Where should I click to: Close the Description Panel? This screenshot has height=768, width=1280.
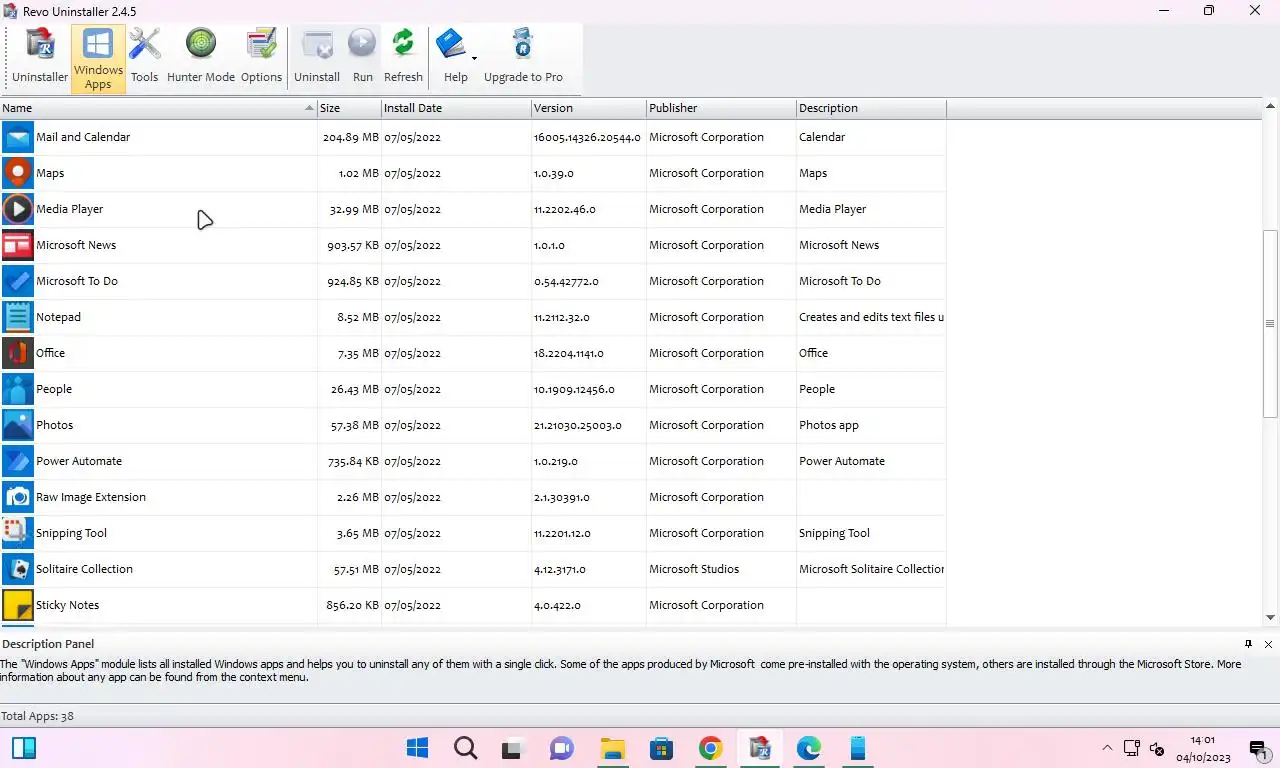click(1268, 644)
